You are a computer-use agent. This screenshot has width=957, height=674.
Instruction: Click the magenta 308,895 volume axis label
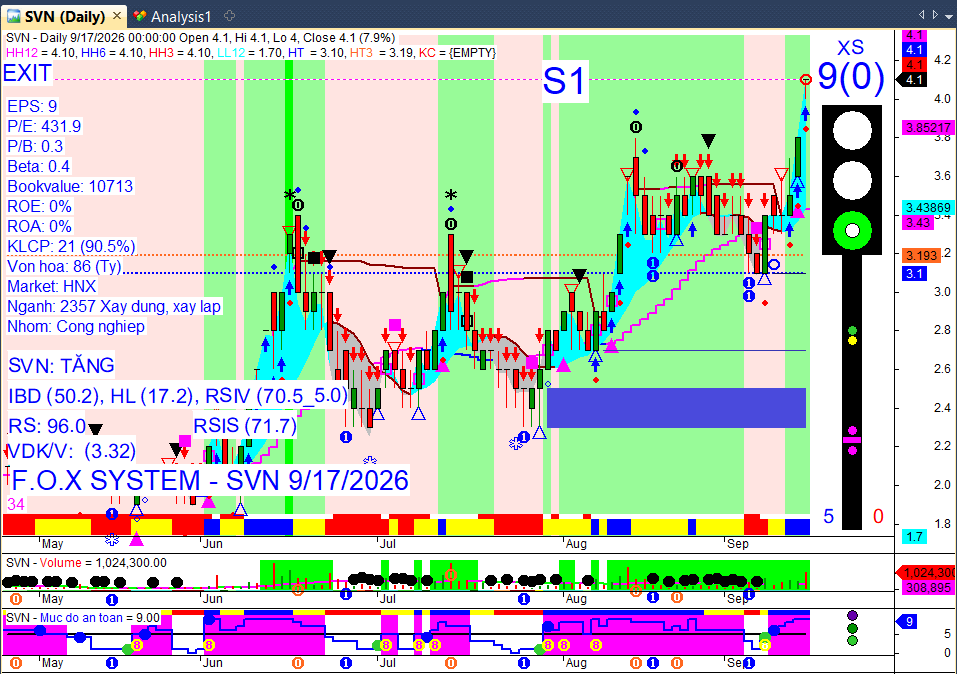928,588
